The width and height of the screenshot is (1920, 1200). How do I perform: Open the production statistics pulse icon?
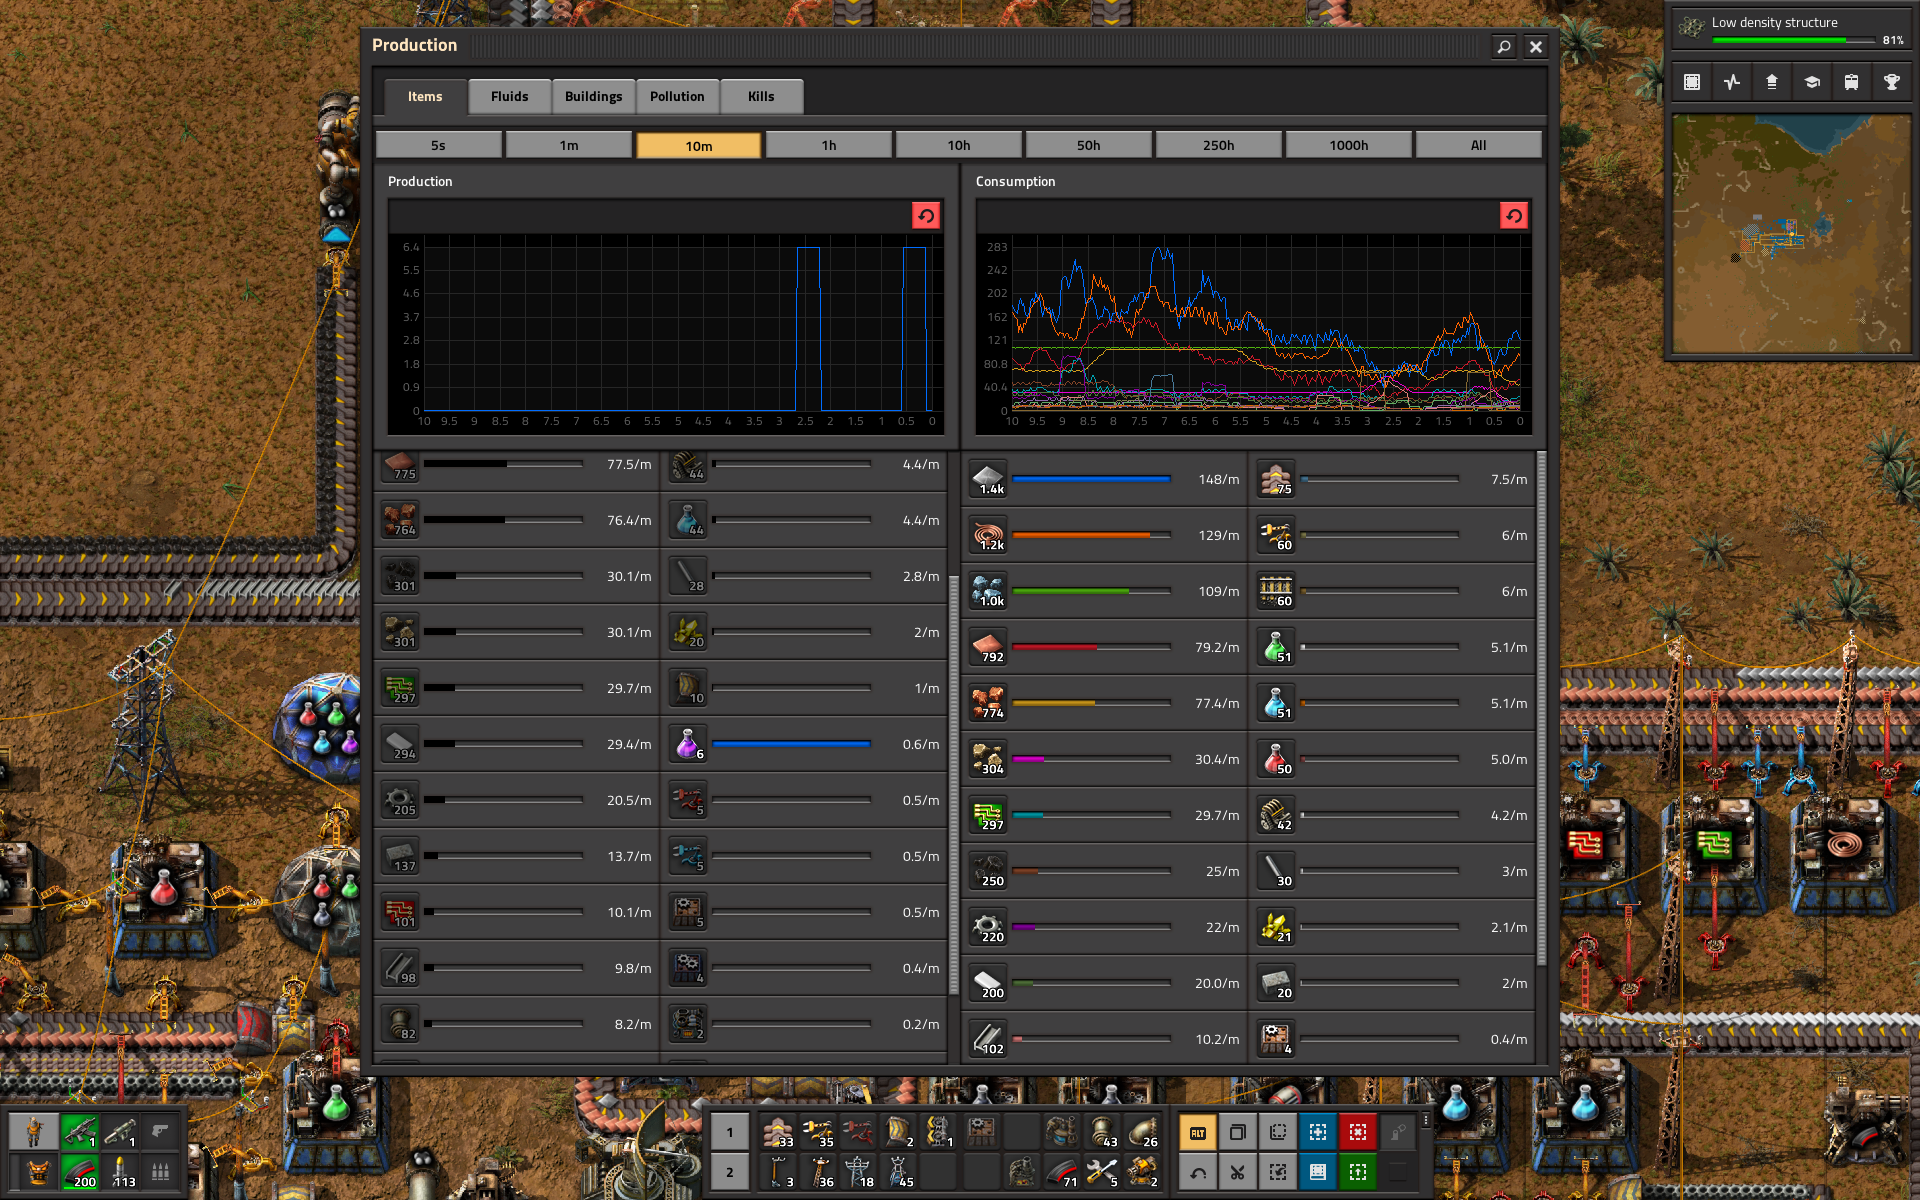point(1732,83)
